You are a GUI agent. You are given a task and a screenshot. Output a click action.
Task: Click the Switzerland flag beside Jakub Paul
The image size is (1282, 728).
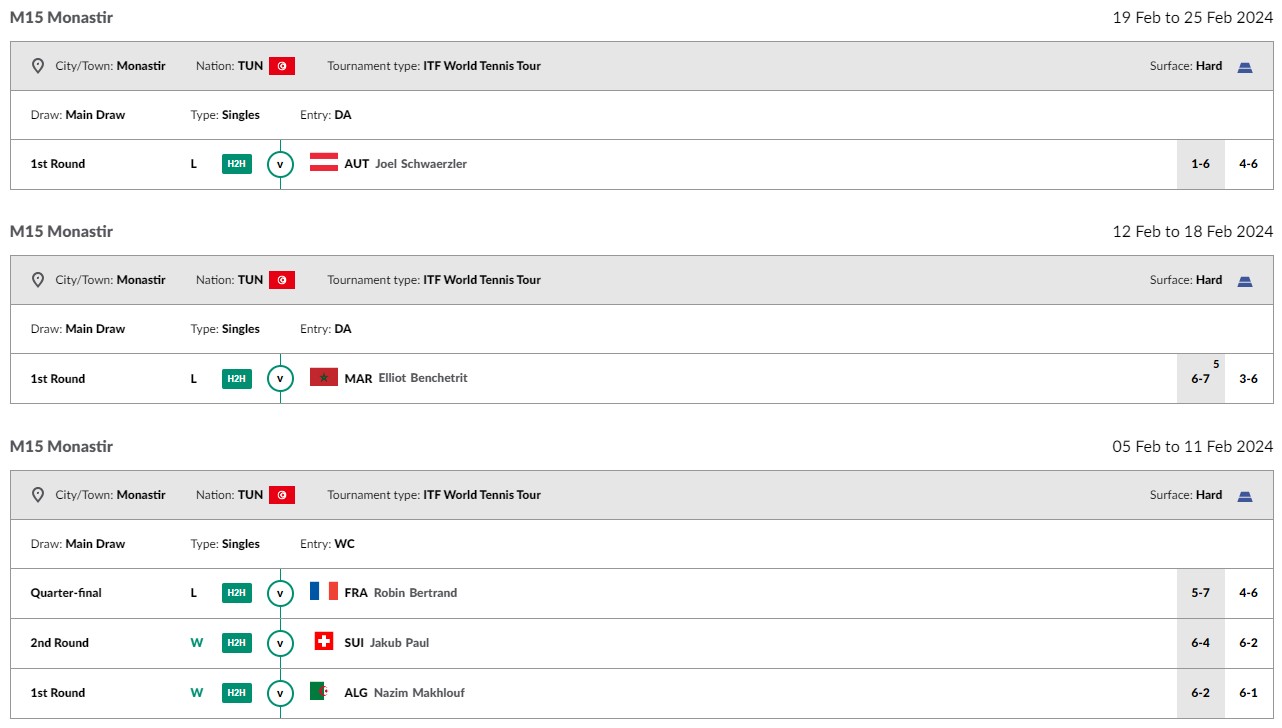[x=324, y=642]
